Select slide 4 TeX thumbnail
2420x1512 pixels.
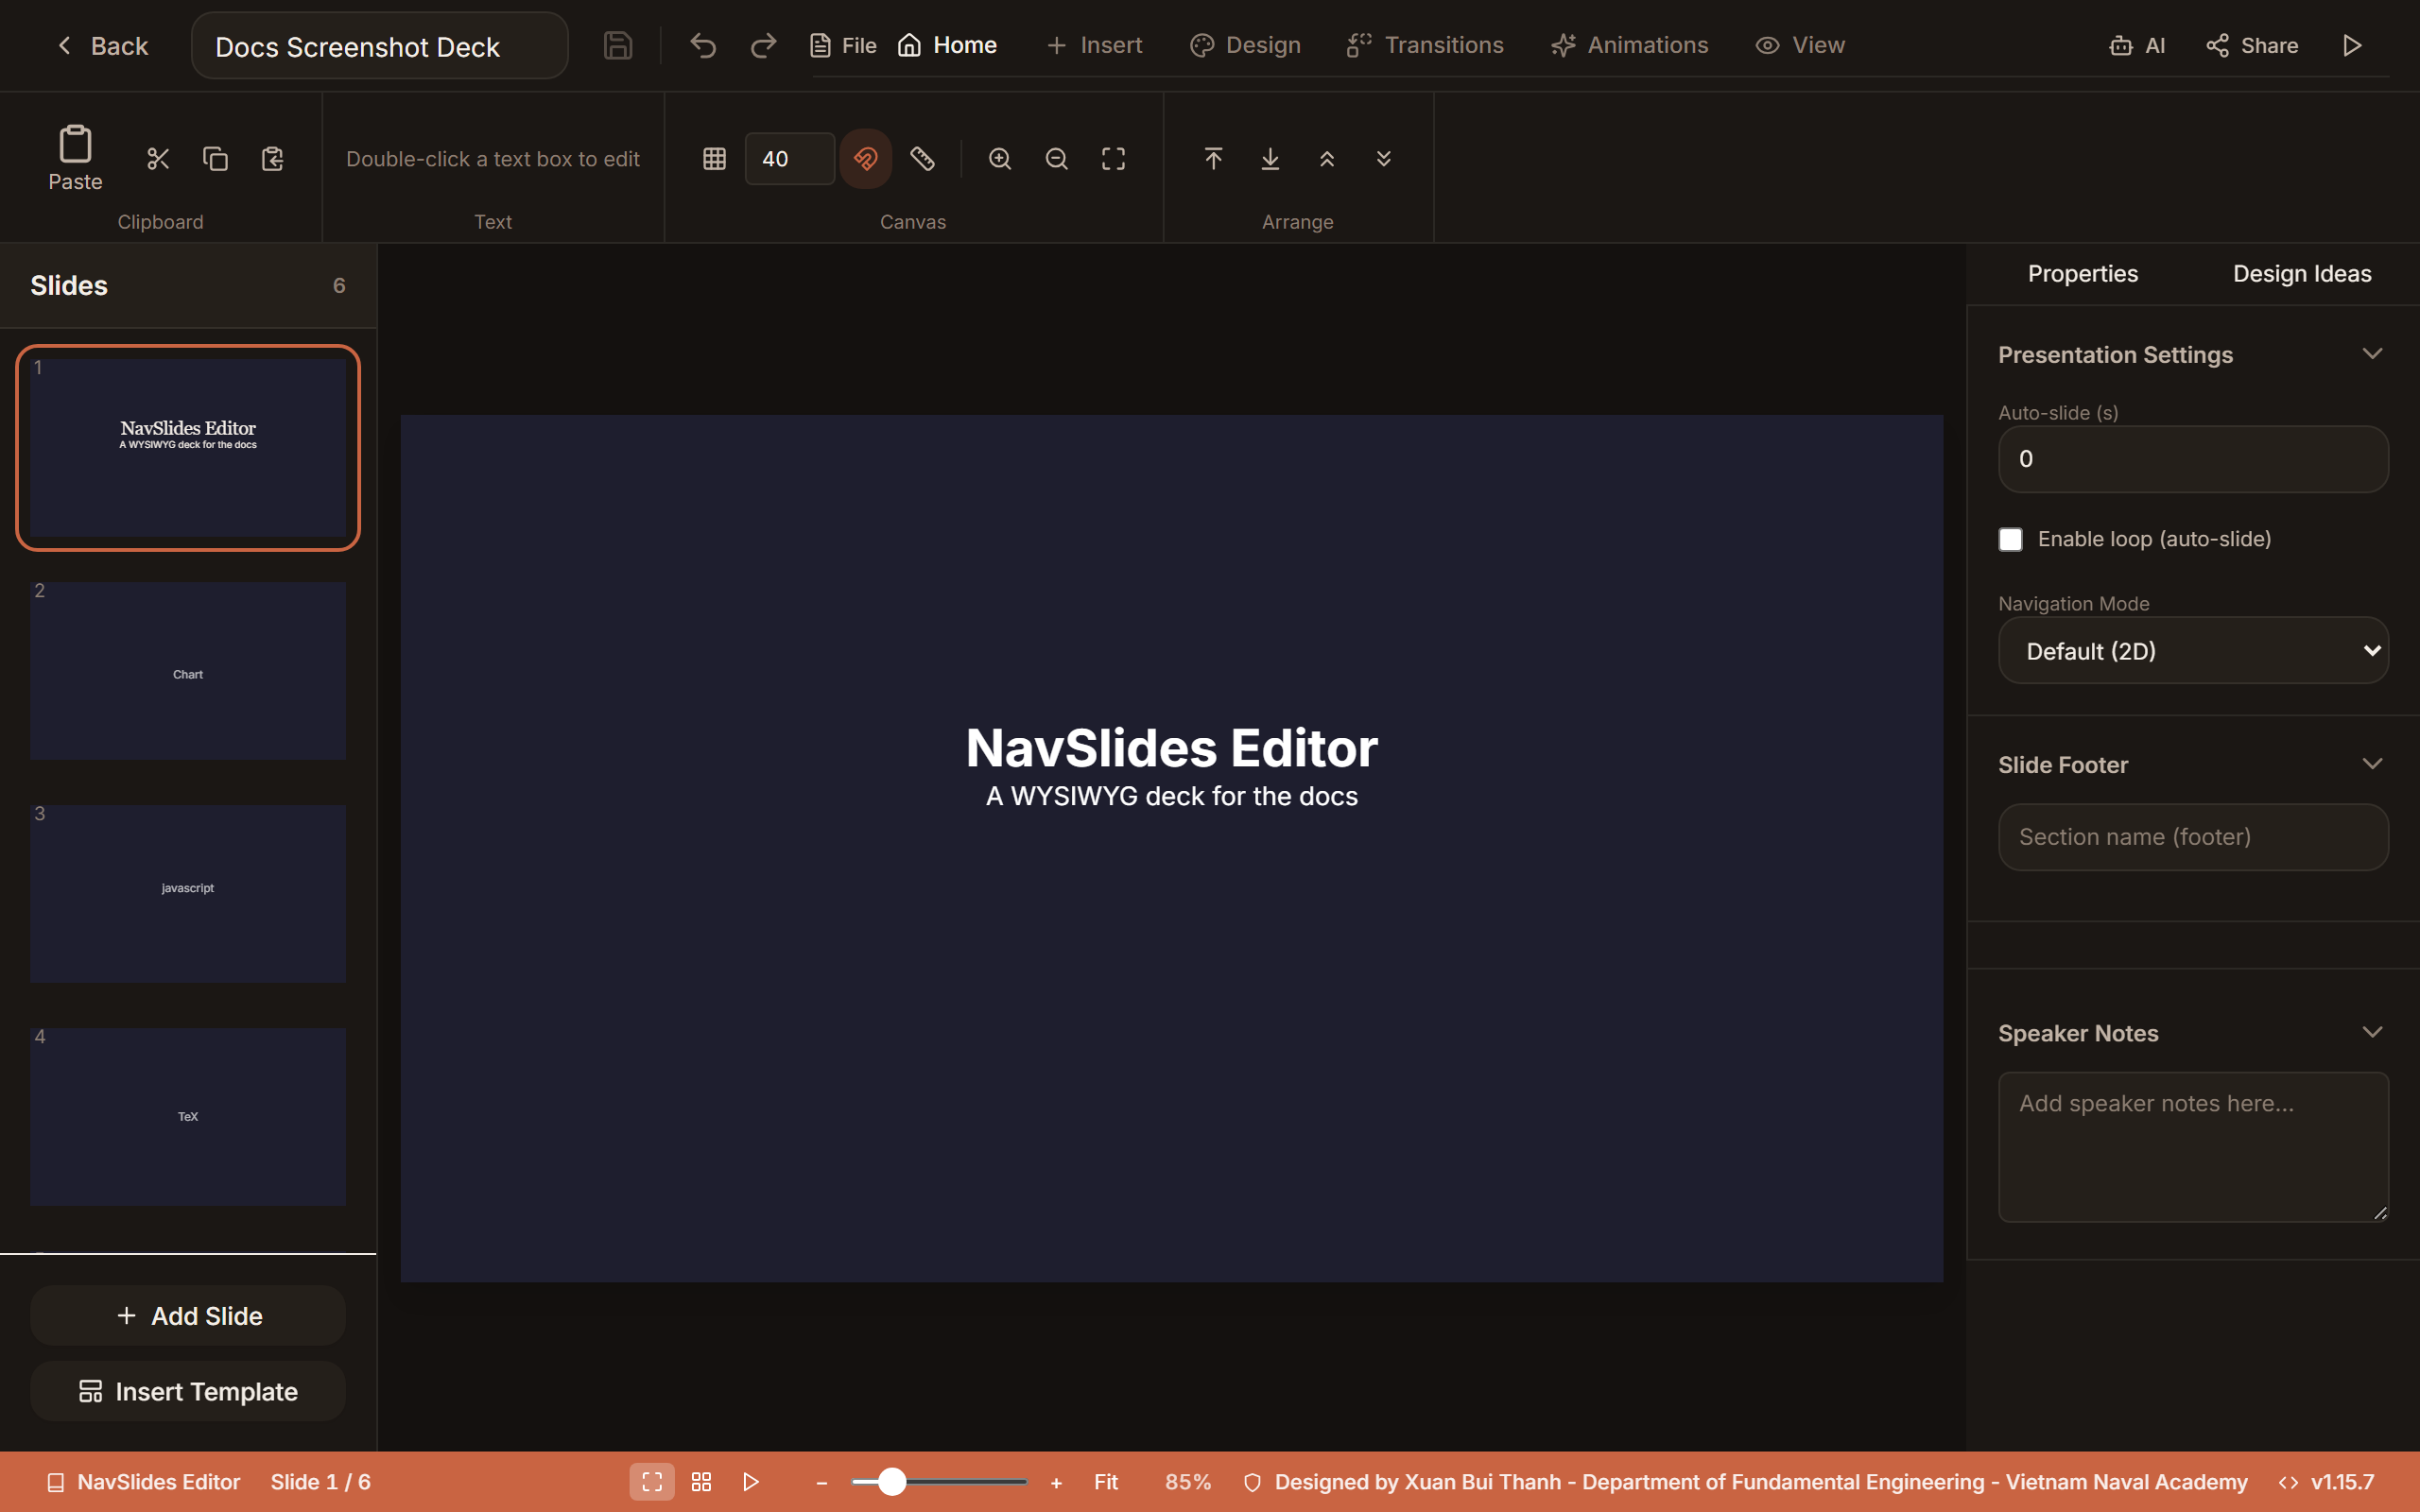[x=188, y=1116]
